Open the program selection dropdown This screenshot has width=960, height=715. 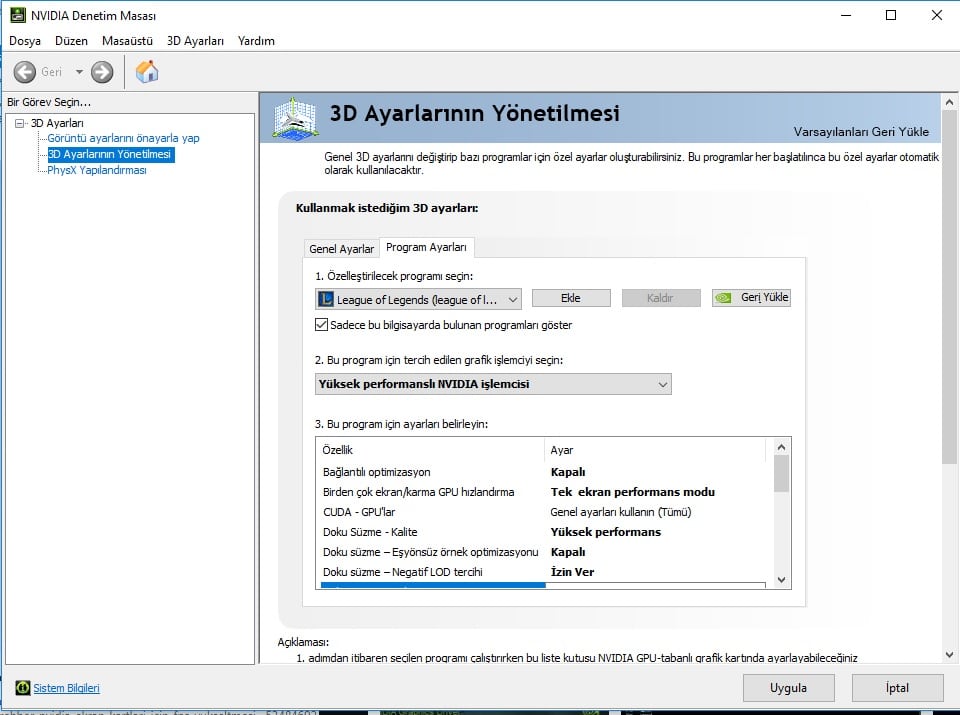coord(419,299)
